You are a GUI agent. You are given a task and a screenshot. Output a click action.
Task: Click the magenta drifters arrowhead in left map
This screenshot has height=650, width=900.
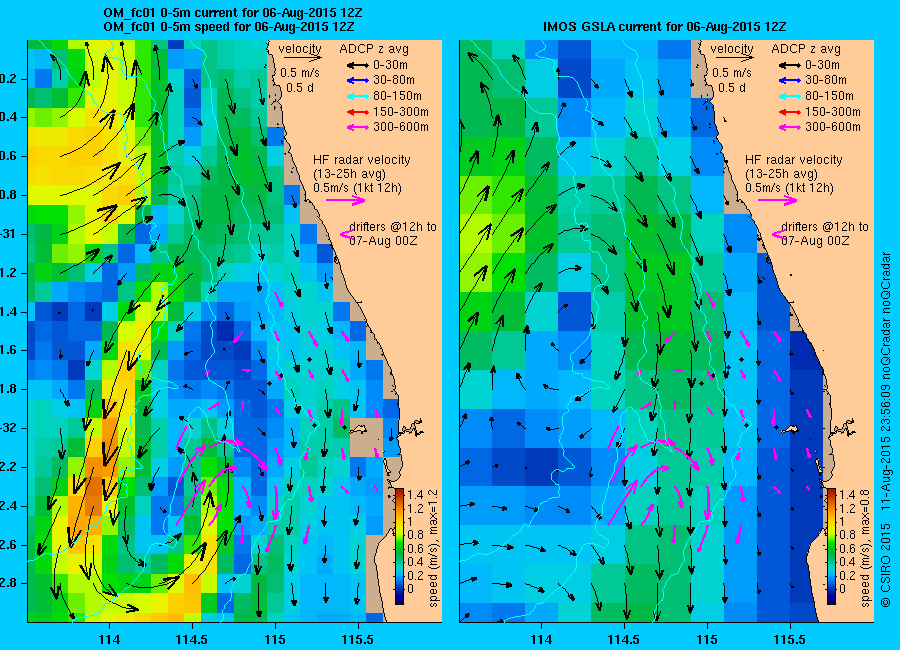tap(346, 234)
